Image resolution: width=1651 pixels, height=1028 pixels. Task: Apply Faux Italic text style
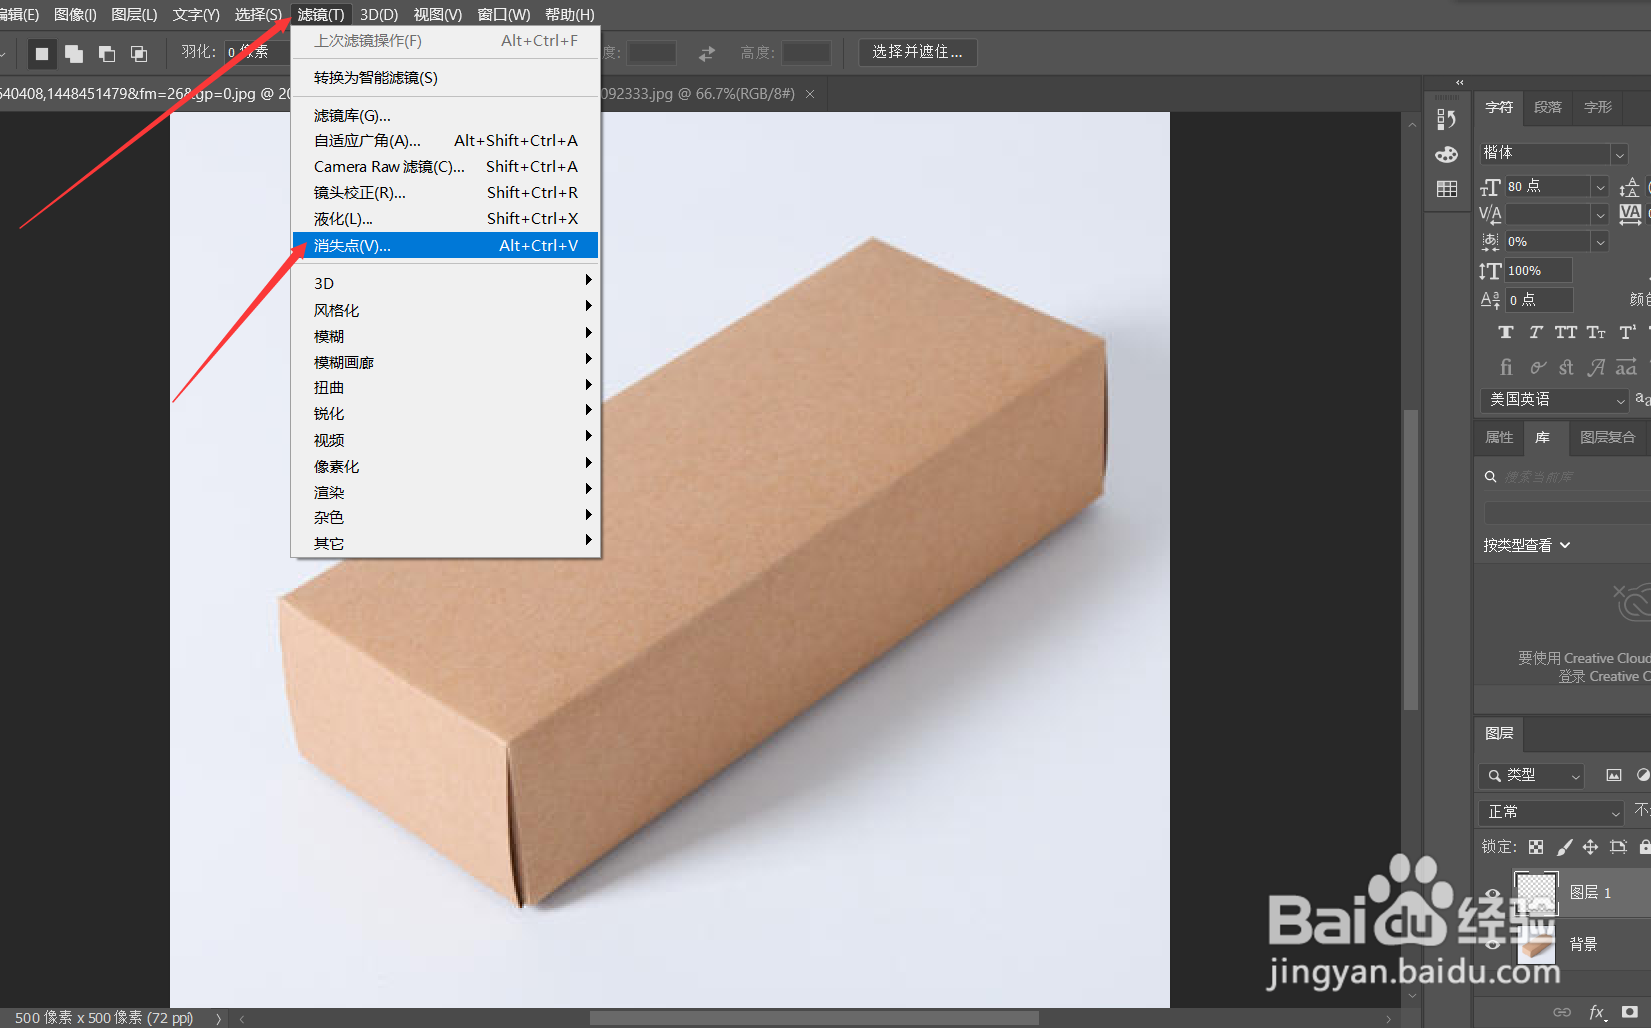[1536, 332]
